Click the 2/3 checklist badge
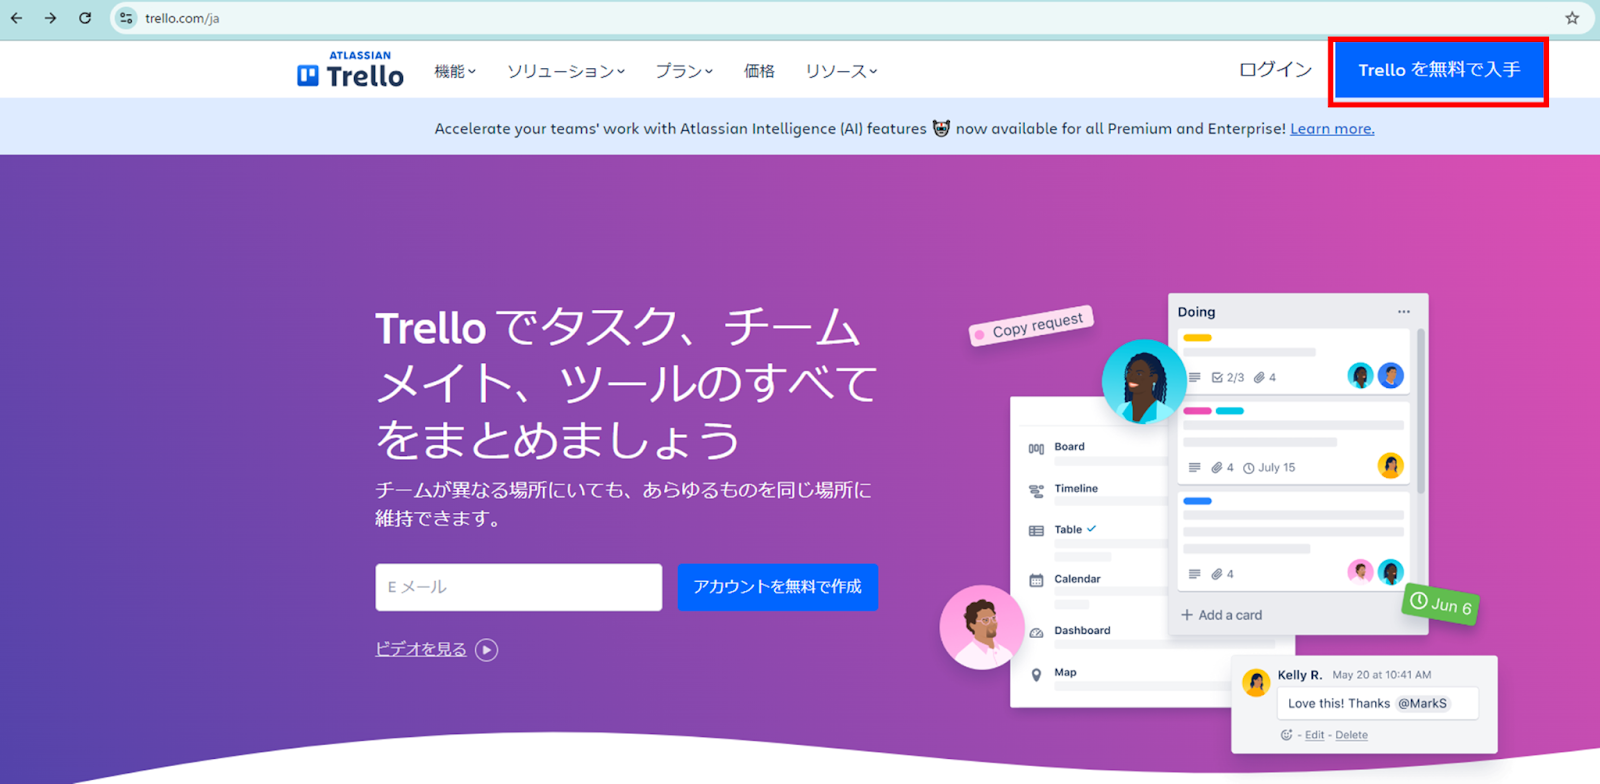 click(x=1228, y=378)
